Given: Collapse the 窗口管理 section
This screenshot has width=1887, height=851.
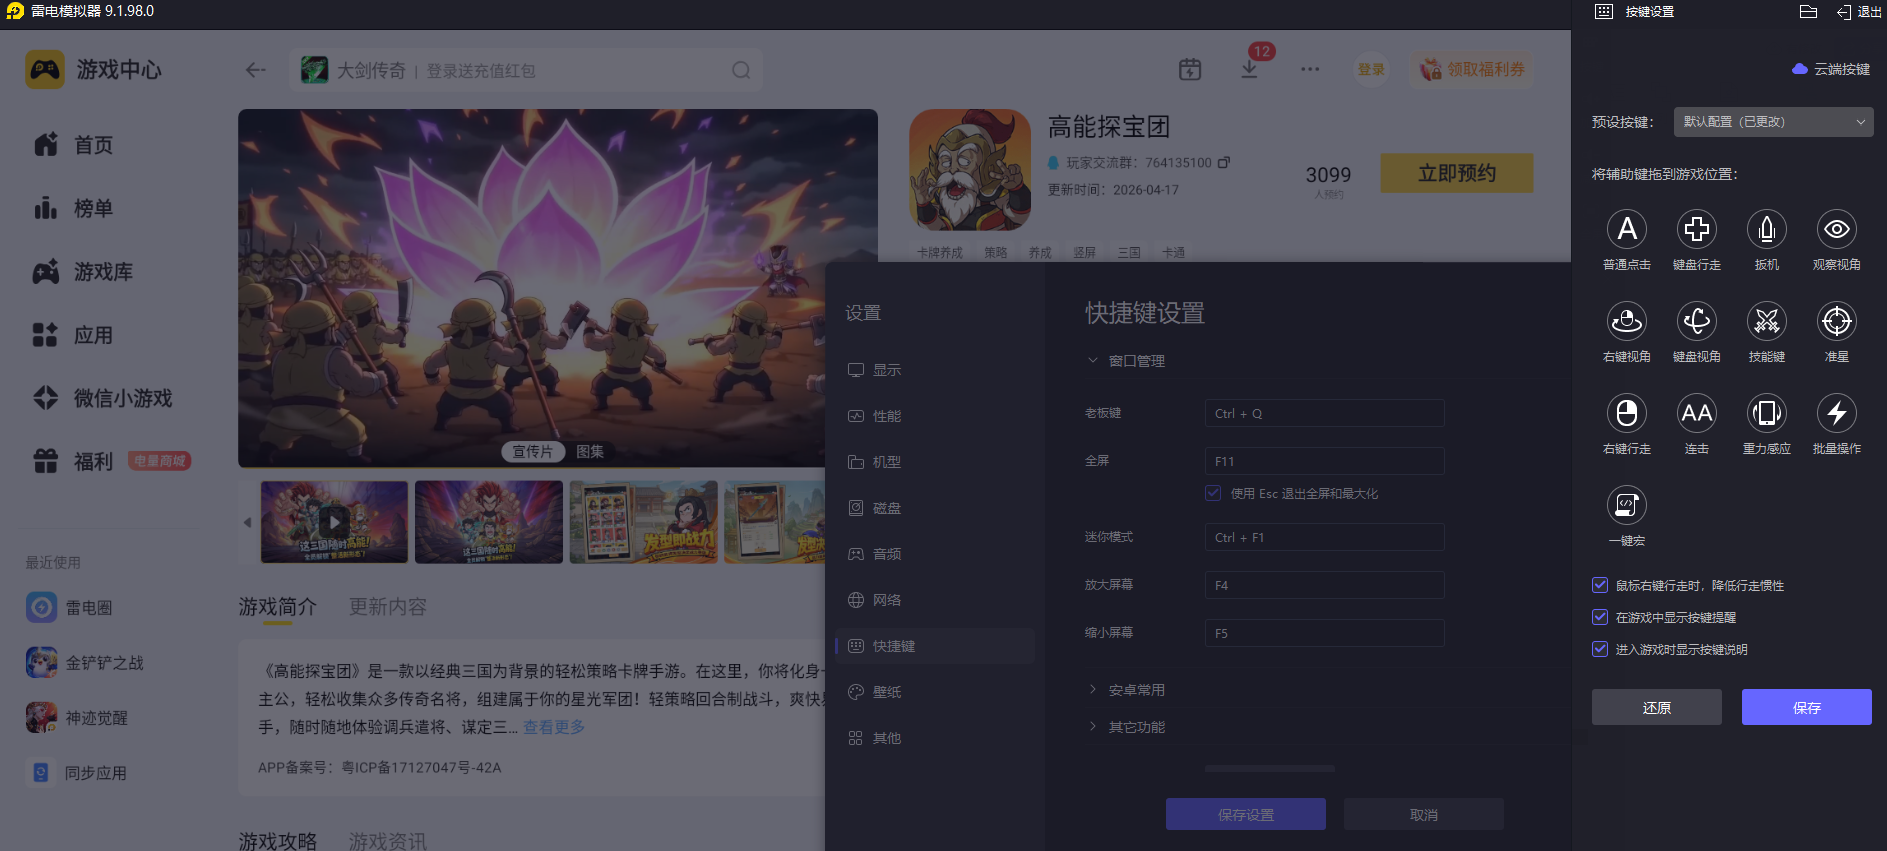Looking at the screenshot, I should [x=1126, y=361].
